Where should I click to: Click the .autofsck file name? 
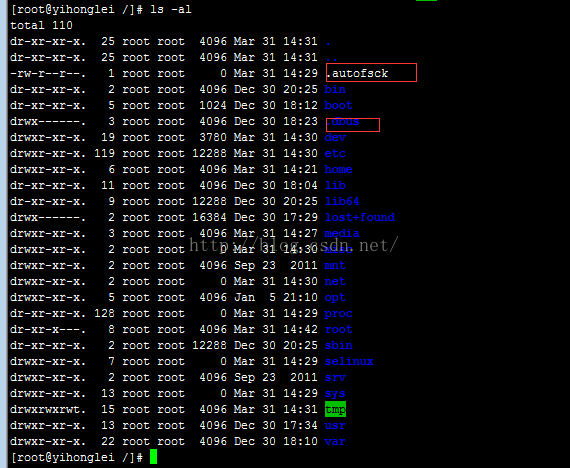coord(360,73)
